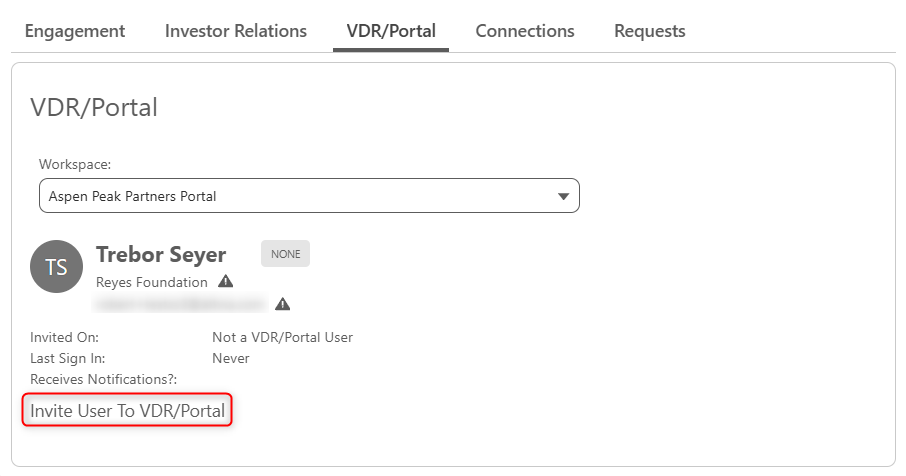
Task: Click the Reyes Foundation organization name
Action: pyautogui.click(x=151, y=282)
